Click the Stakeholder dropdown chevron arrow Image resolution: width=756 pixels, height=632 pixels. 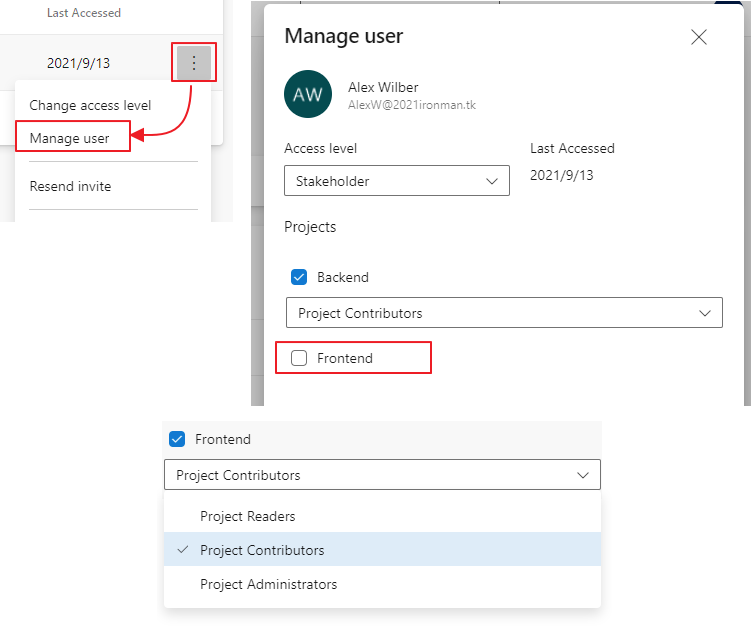[x=491, y=181]
